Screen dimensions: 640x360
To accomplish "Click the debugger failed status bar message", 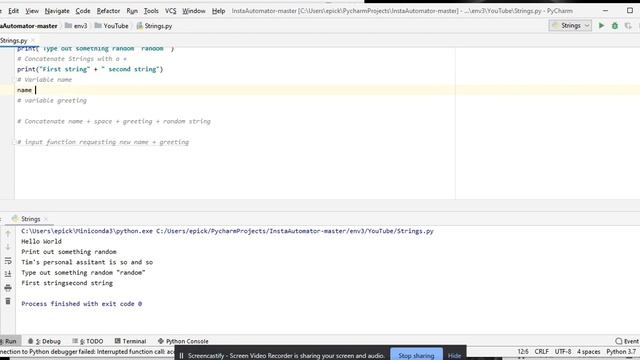I will (87, 351).
